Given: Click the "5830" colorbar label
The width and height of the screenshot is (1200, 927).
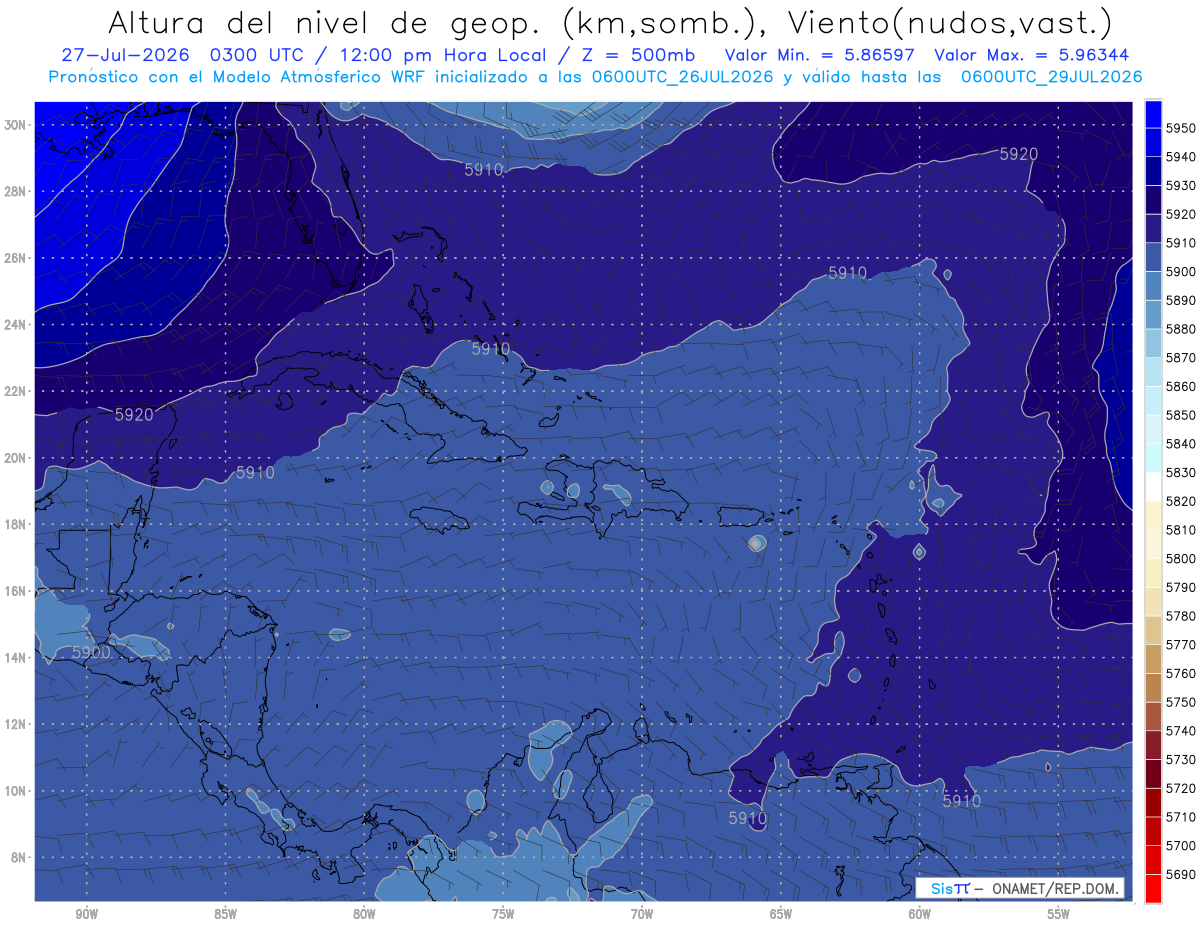Looking at the screenshot, I should [x=1181, y=472].
